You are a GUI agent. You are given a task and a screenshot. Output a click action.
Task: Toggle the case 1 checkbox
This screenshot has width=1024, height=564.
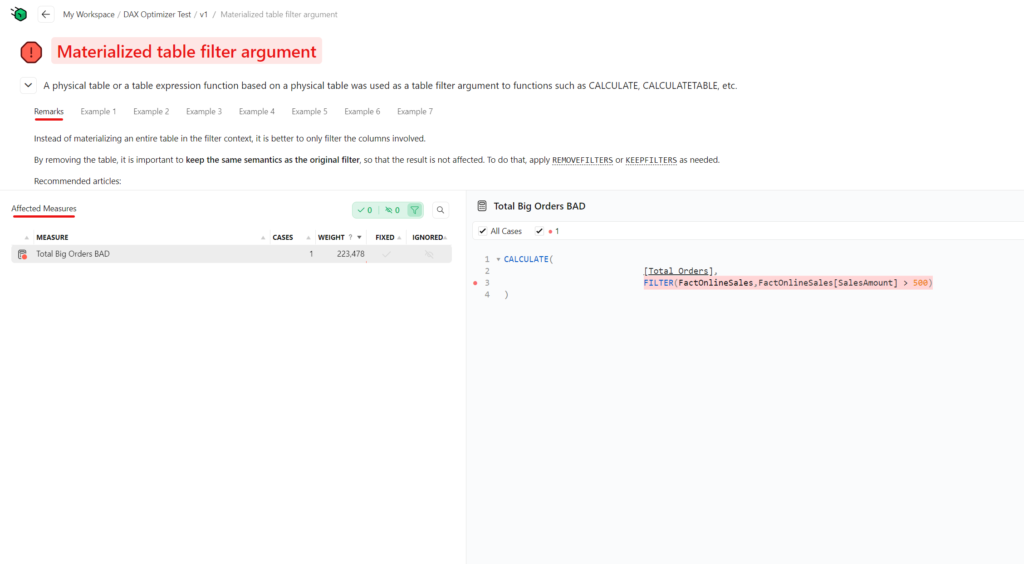(539, 231)
